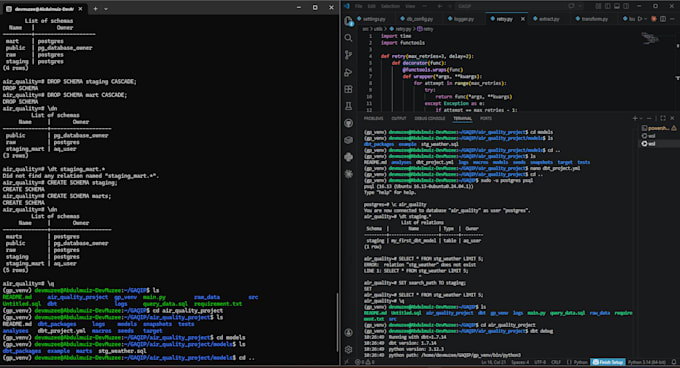Click the Finish Setup status bar button
Screen dimensions: 680x368
608,362
